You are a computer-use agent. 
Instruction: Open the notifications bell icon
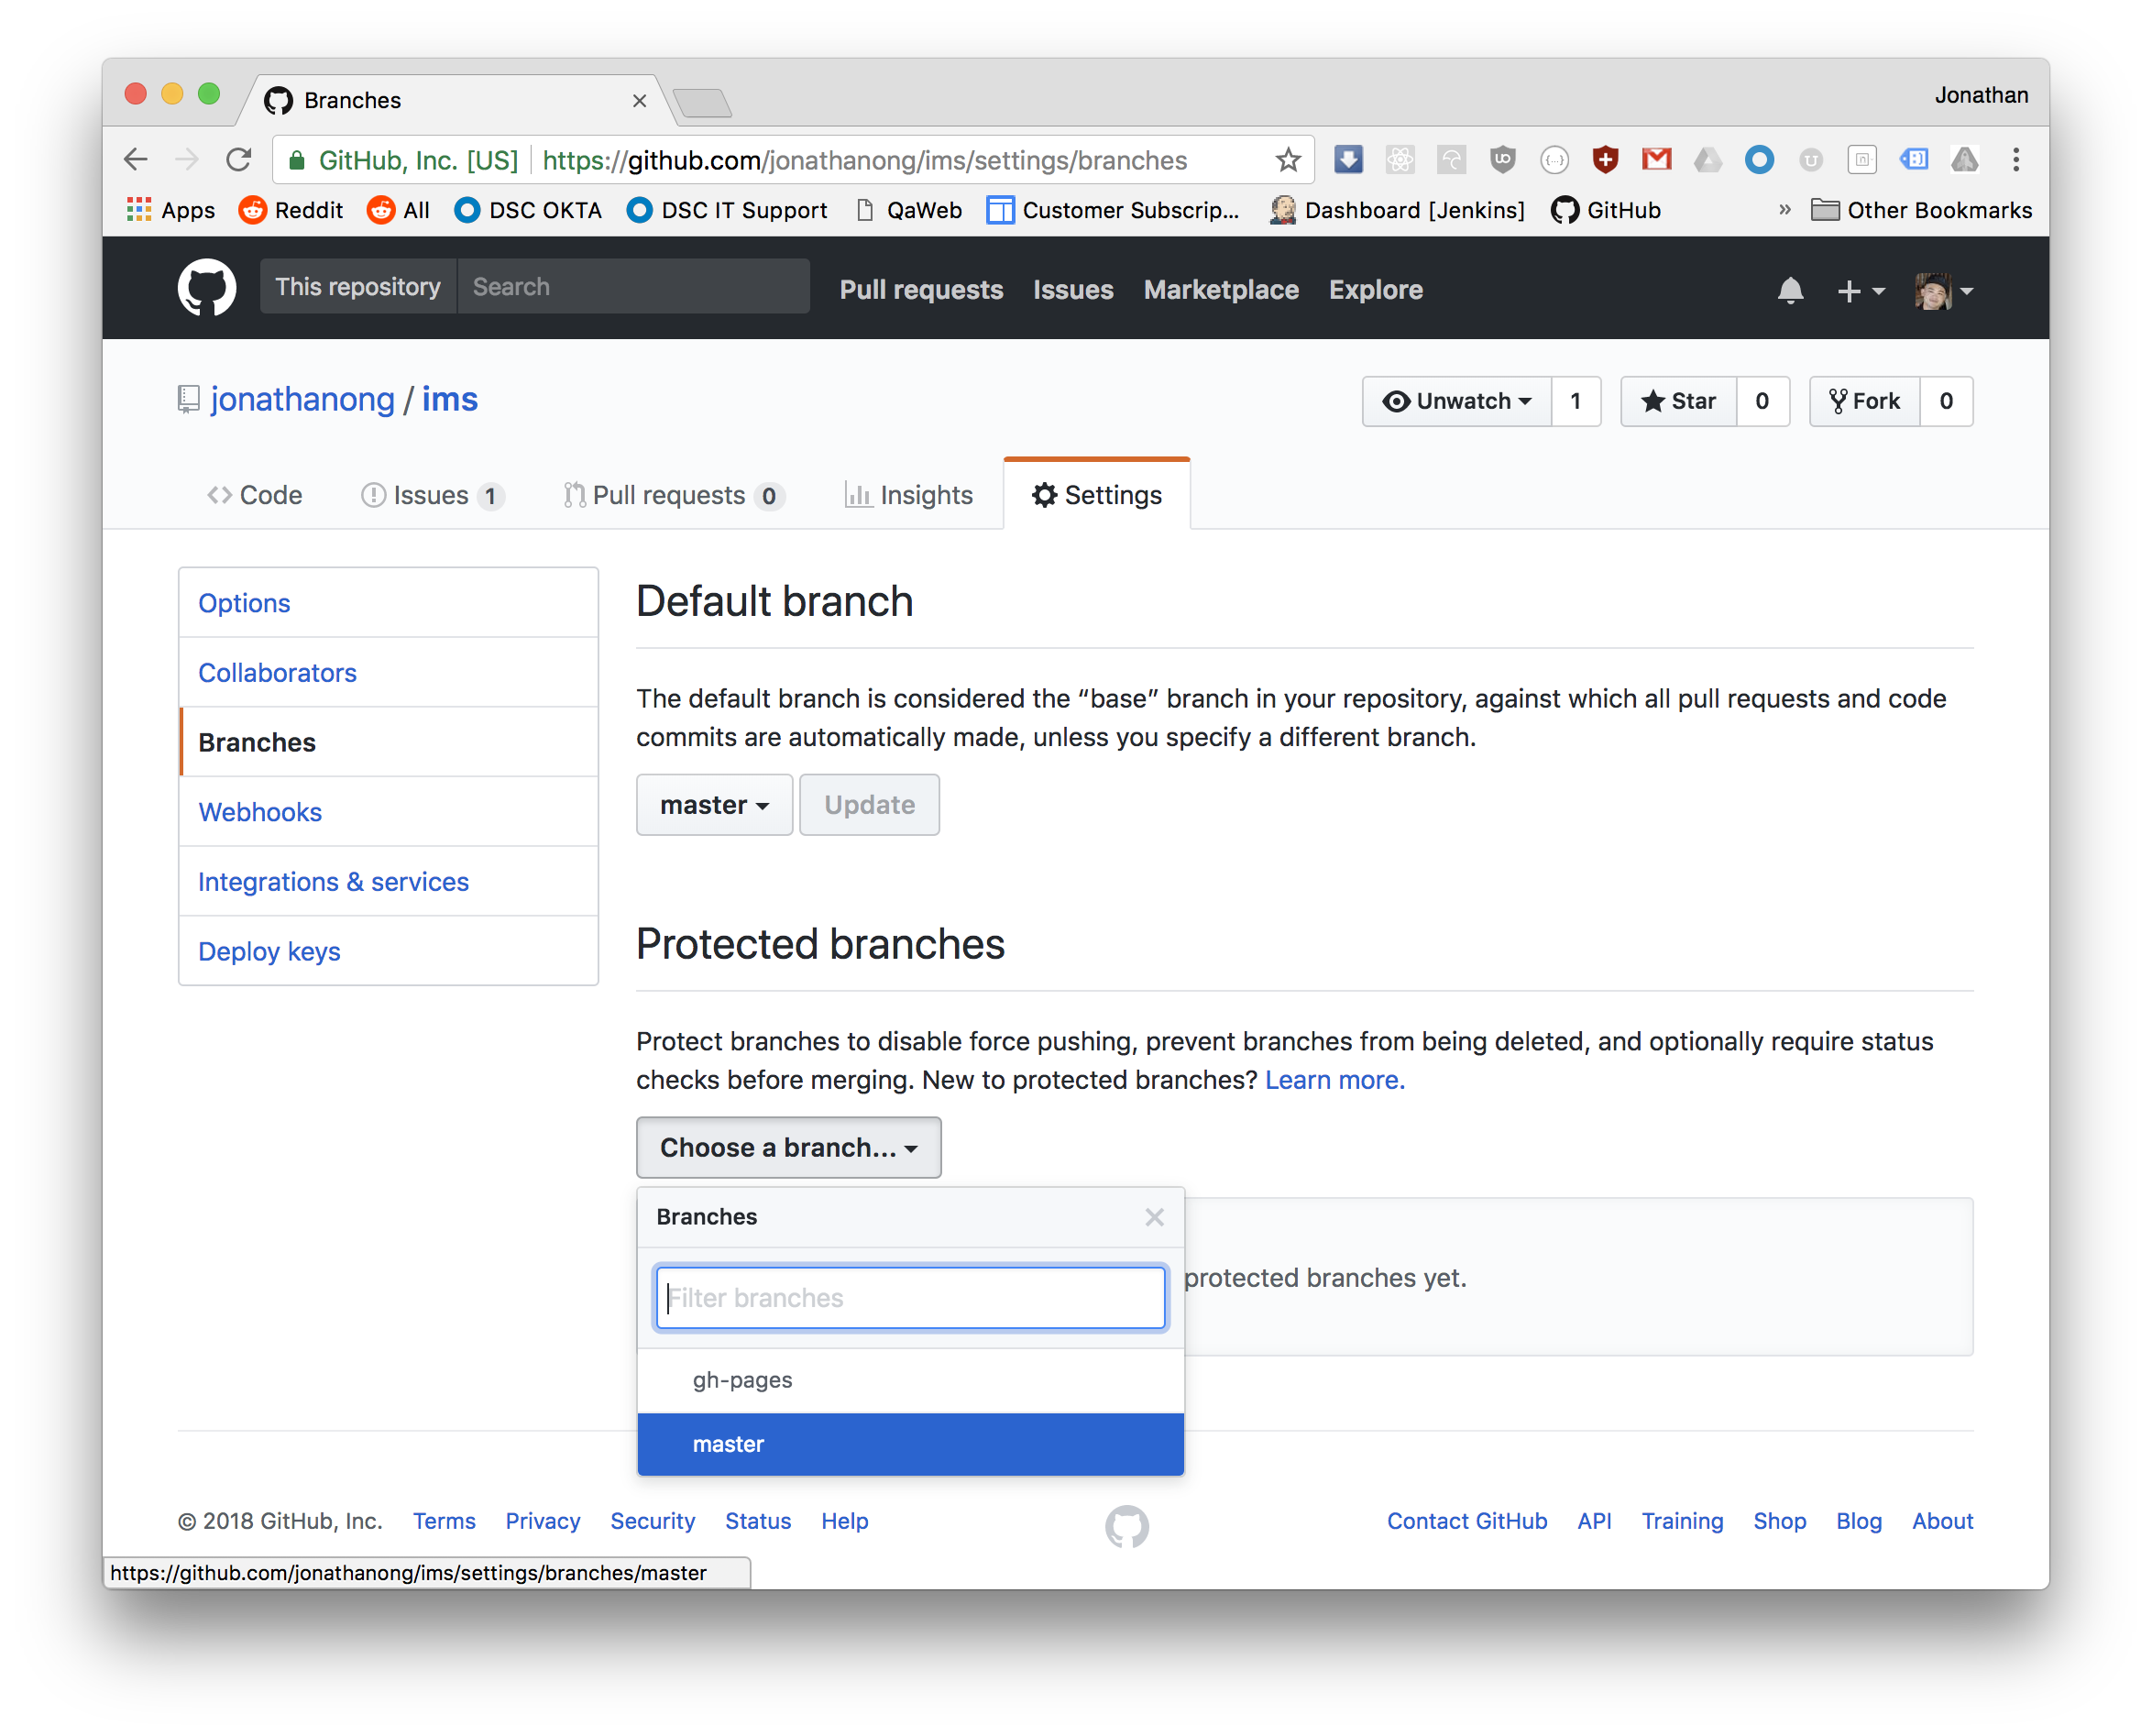1790,291
